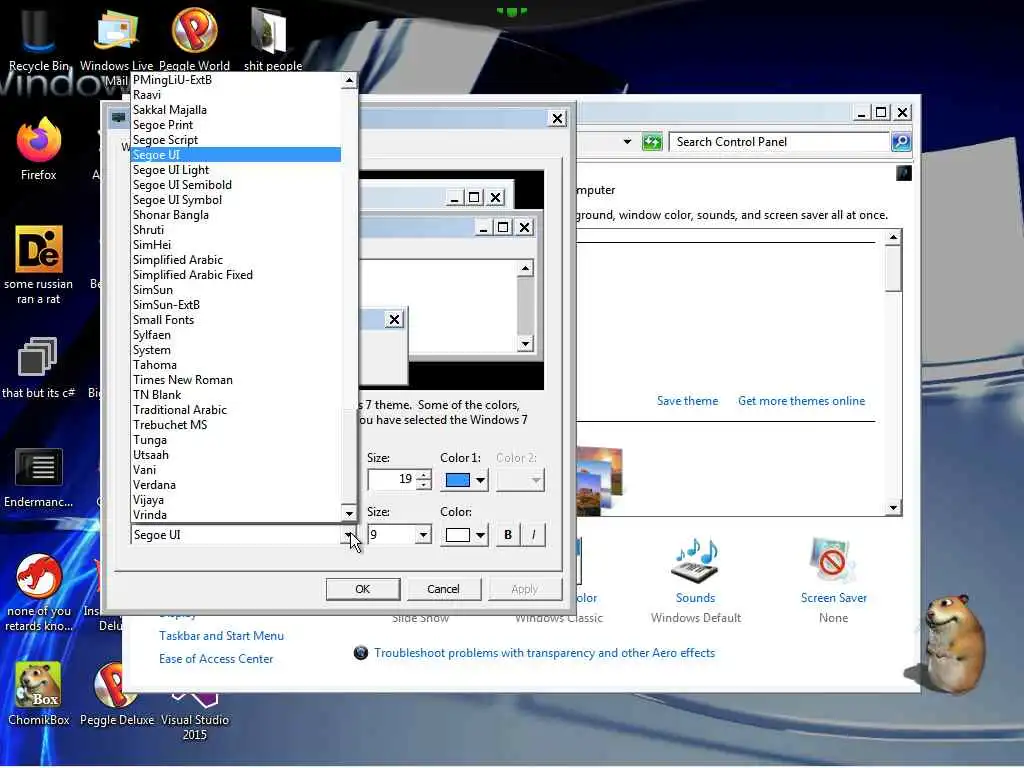Click the landscape theme thumbnail
This screenshot has width=1024, height=768.
(x=600, y=480)
